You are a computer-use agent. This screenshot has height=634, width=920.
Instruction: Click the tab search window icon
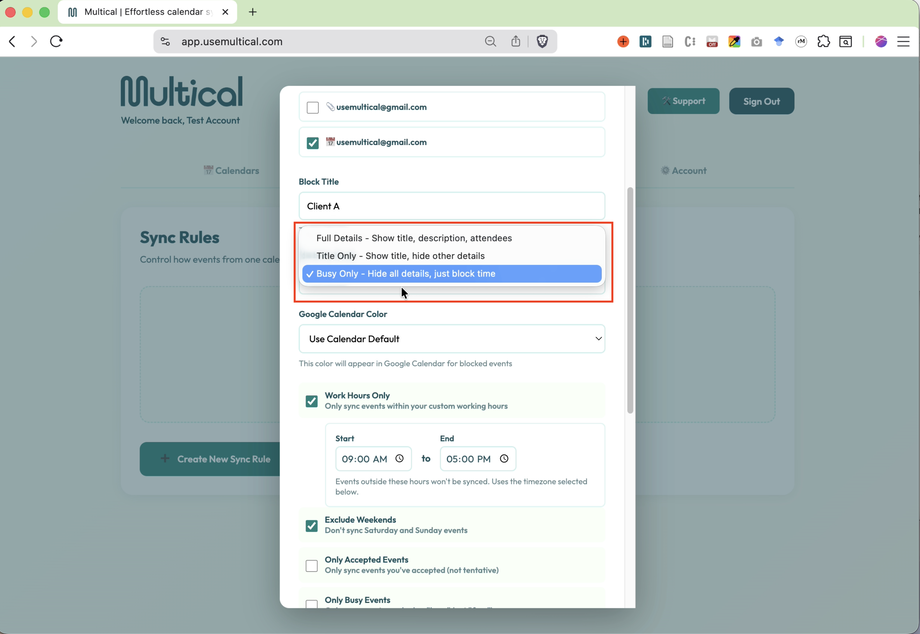click(x=845, y=42)
